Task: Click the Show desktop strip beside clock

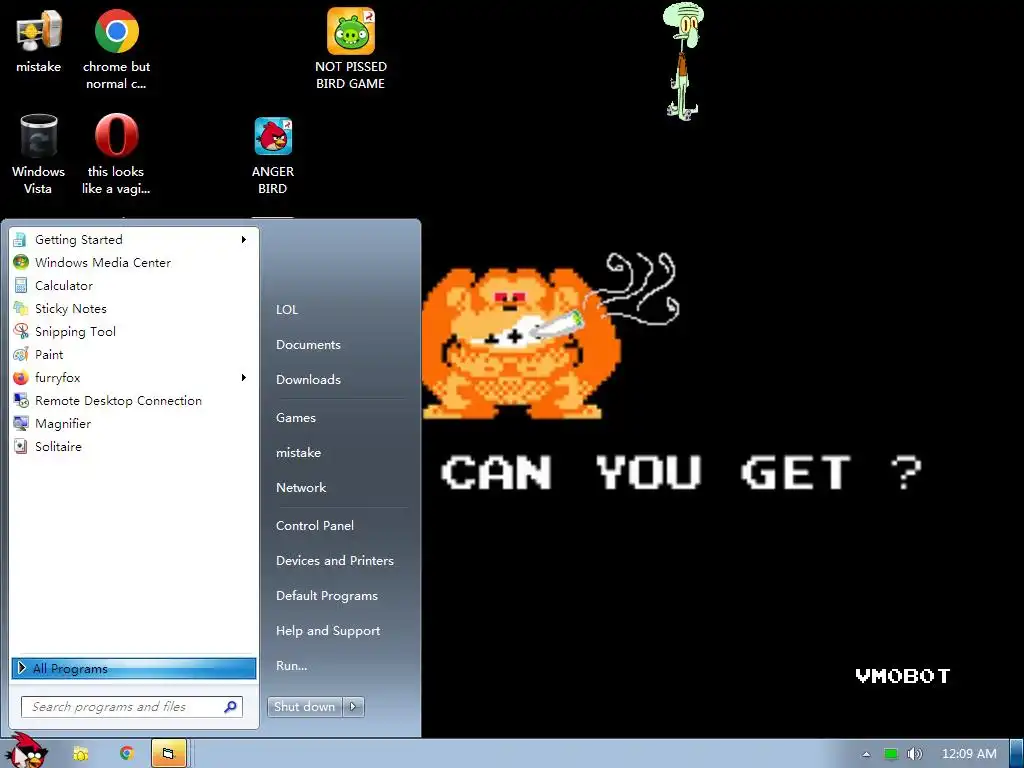Action: (x=1016, y=754)
